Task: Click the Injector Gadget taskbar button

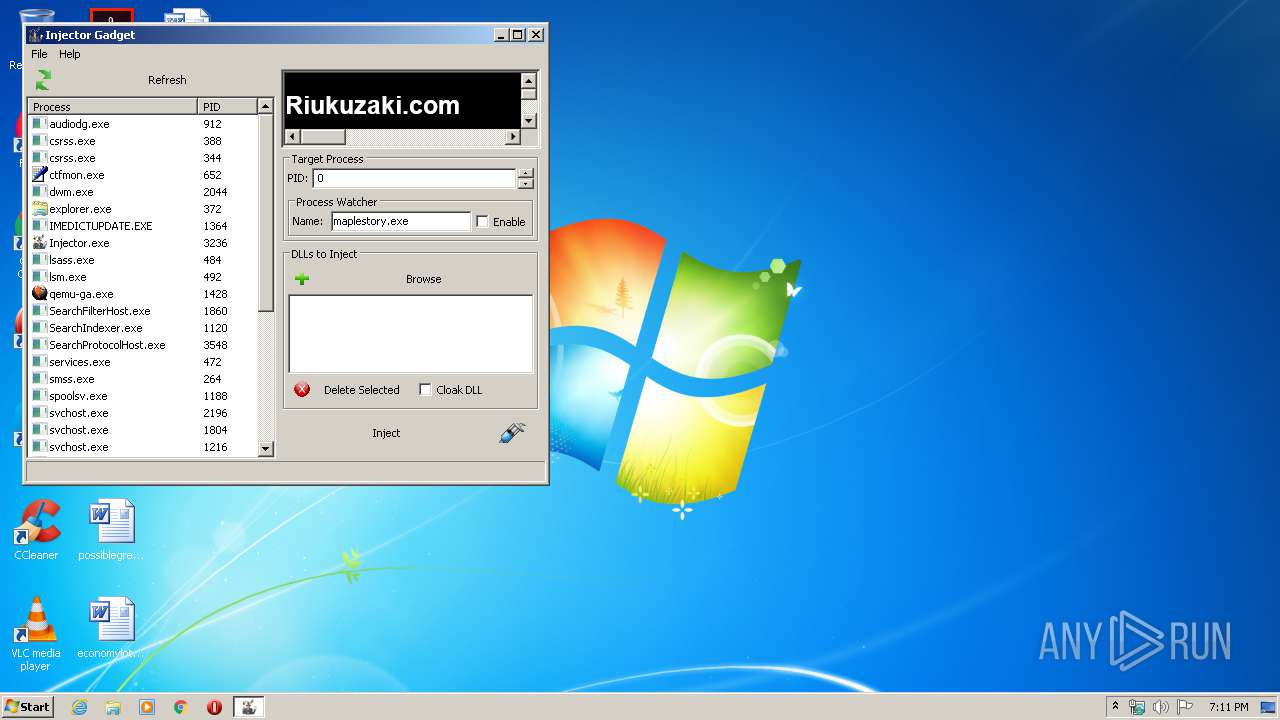Action: click(249, 707)
